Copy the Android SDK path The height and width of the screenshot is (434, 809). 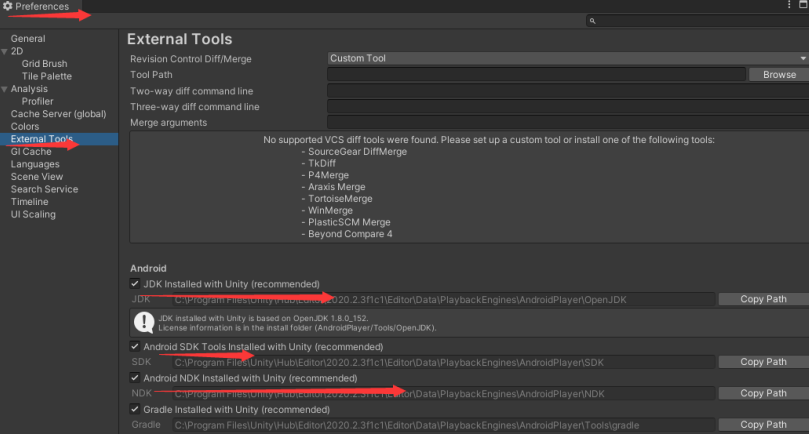point(763,362)
